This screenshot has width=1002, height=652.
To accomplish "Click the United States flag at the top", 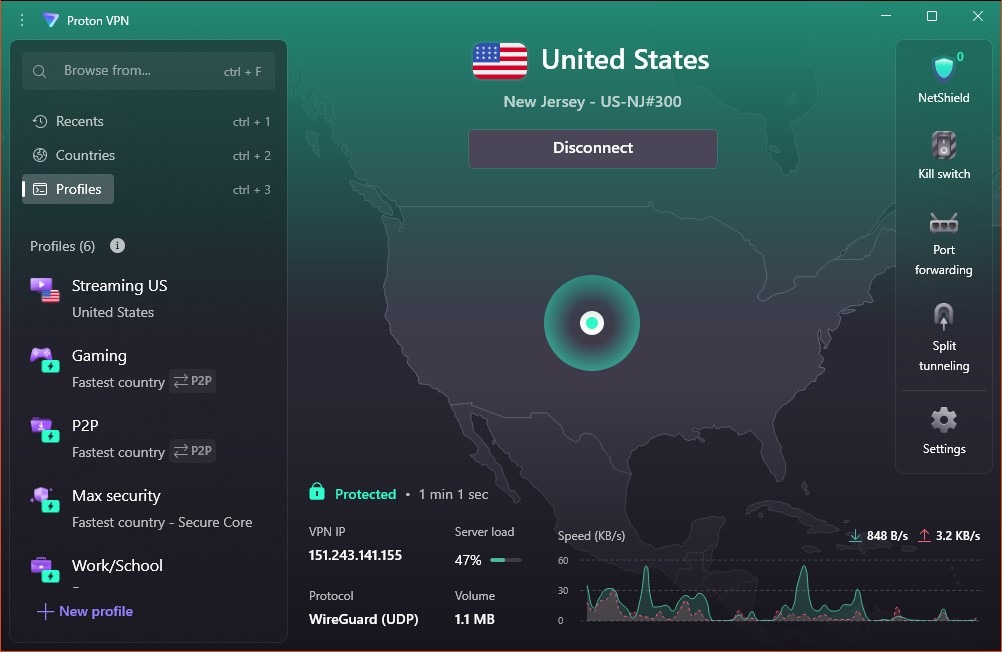I will 499,60.
